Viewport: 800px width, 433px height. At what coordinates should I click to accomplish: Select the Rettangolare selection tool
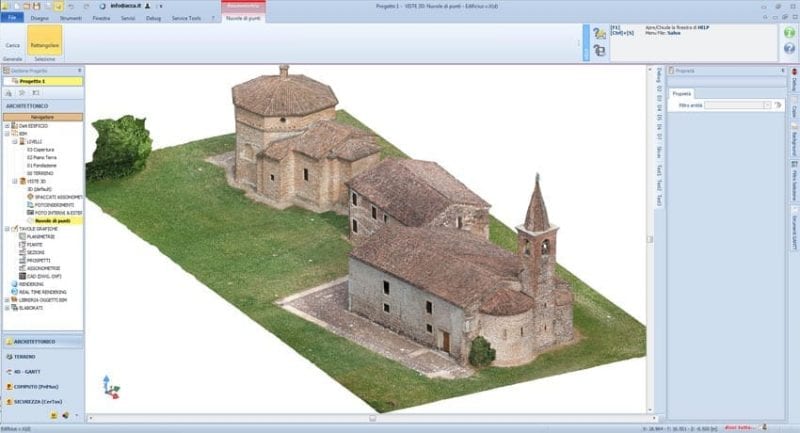click(44, 42)
